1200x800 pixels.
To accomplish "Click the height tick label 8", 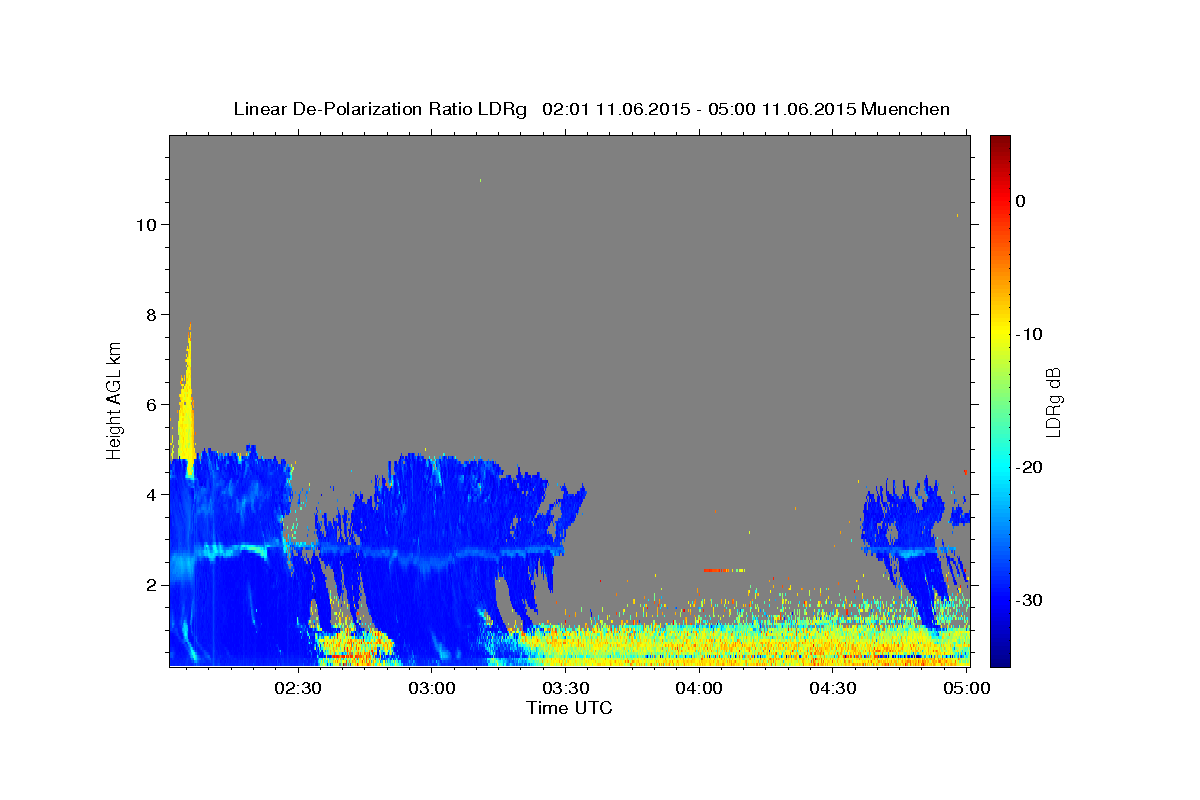I will pyautogui.click(x=150, y=314).
